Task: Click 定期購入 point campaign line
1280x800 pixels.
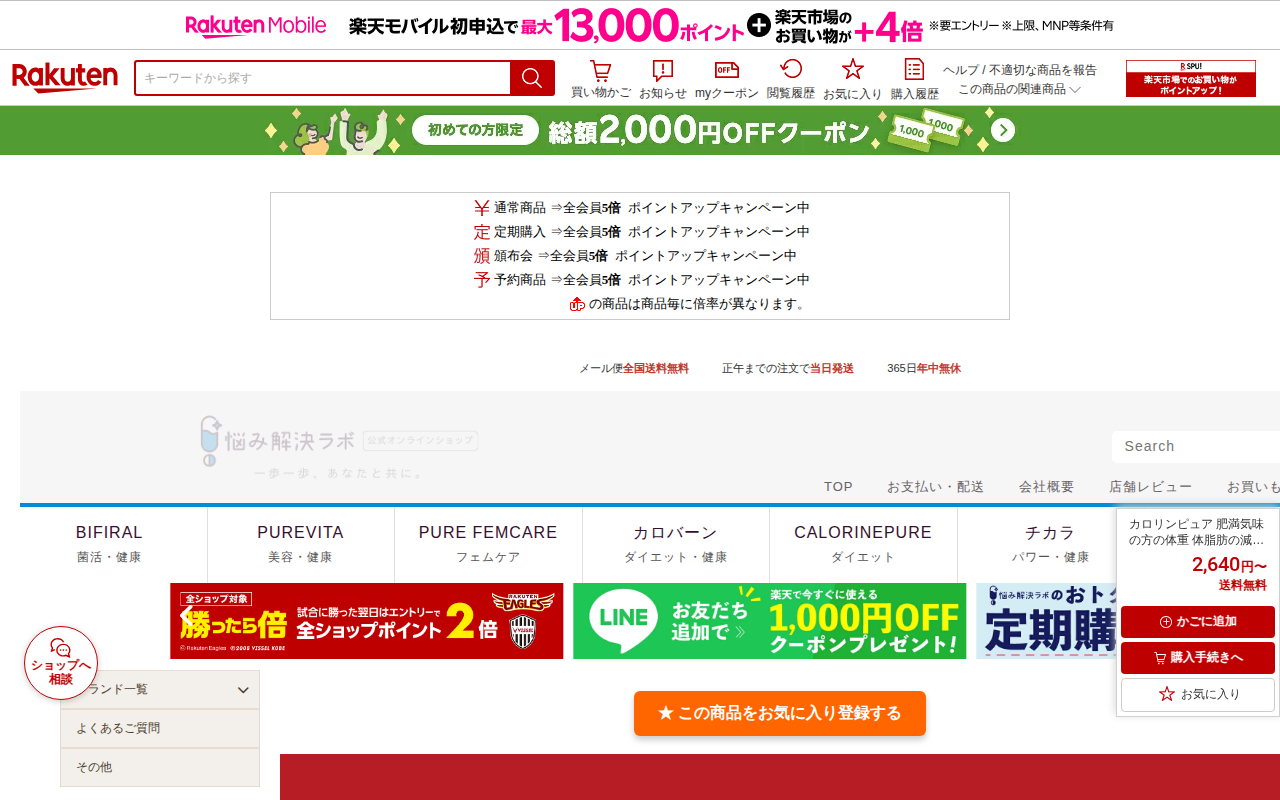Action: (x=641, y=232)
